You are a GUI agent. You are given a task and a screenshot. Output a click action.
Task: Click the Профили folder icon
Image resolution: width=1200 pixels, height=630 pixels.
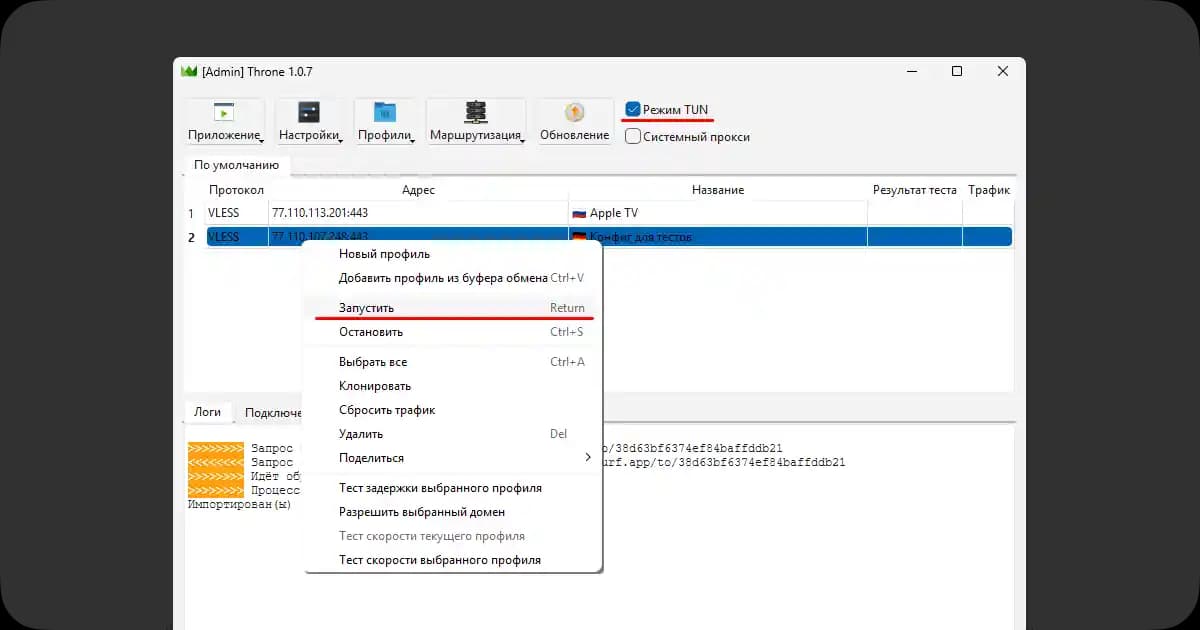pyautogui.click(x=384, y=112)
